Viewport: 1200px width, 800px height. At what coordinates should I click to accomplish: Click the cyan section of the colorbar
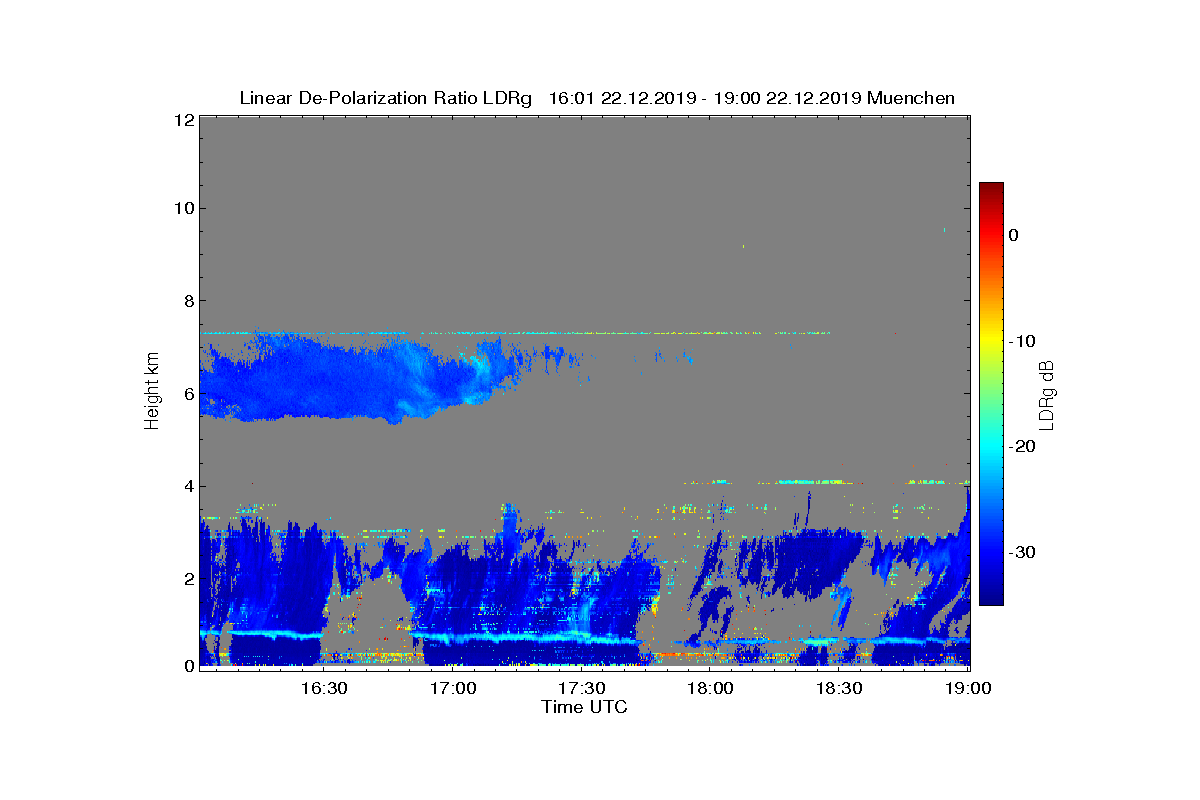(991, 445)
